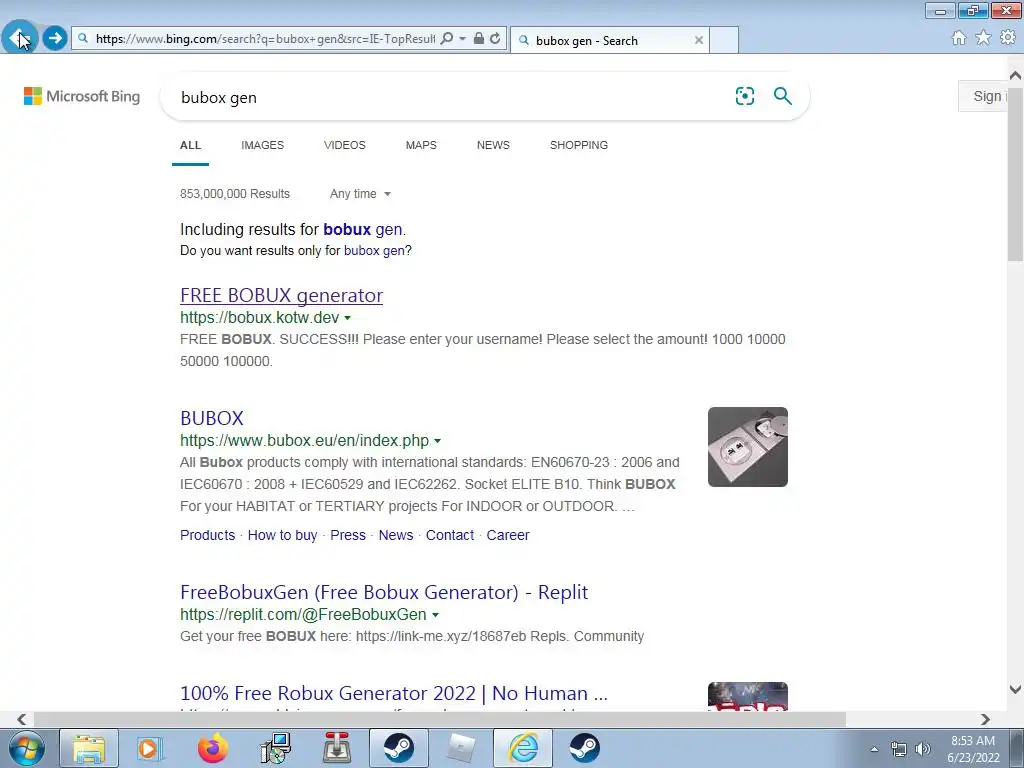Open the Tools gear icon in Internet Explorer

pyautogui.click(x=1008, y=38)
